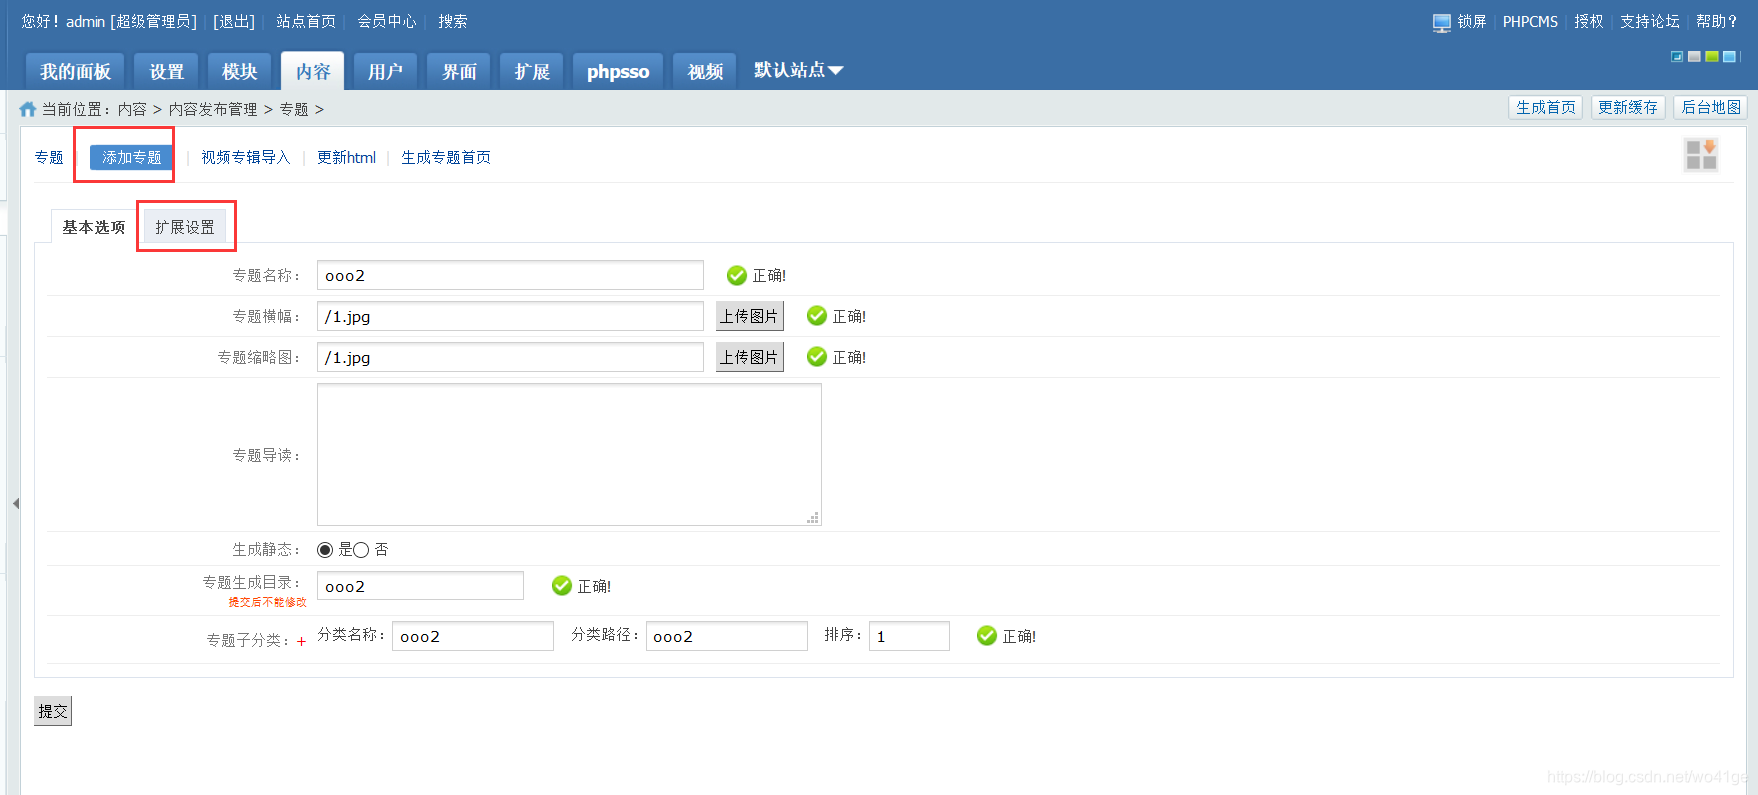Focus the 排序 input field
Image resolution: width=1758 pixels, height=795 pixels.
pyautogui.click(x=909, y=636)
